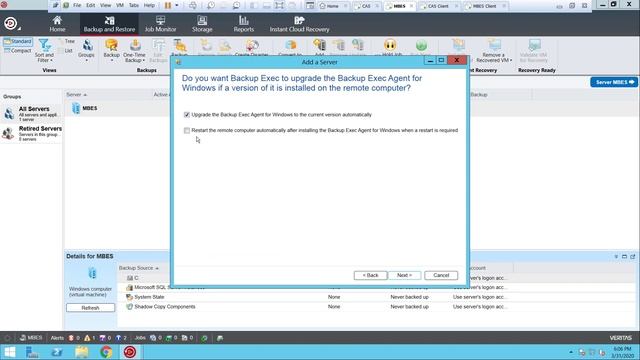
Task: Click the Refresh button in Details pane
Action: [90, 308]
